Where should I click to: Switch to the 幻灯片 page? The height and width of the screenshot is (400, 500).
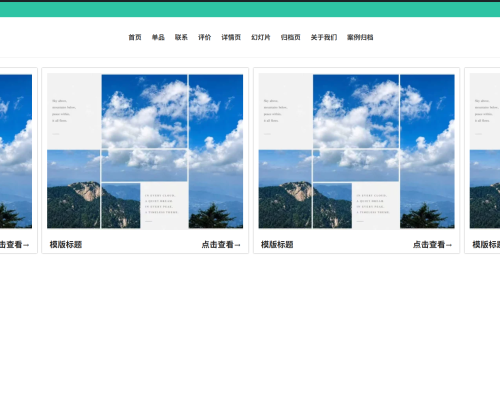(x=261, y=37)
